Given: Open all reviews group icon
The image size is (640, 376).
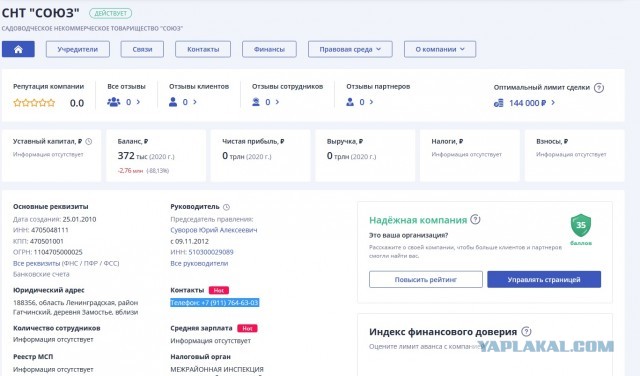Looking at the screenshot, I should click(113, 102).
